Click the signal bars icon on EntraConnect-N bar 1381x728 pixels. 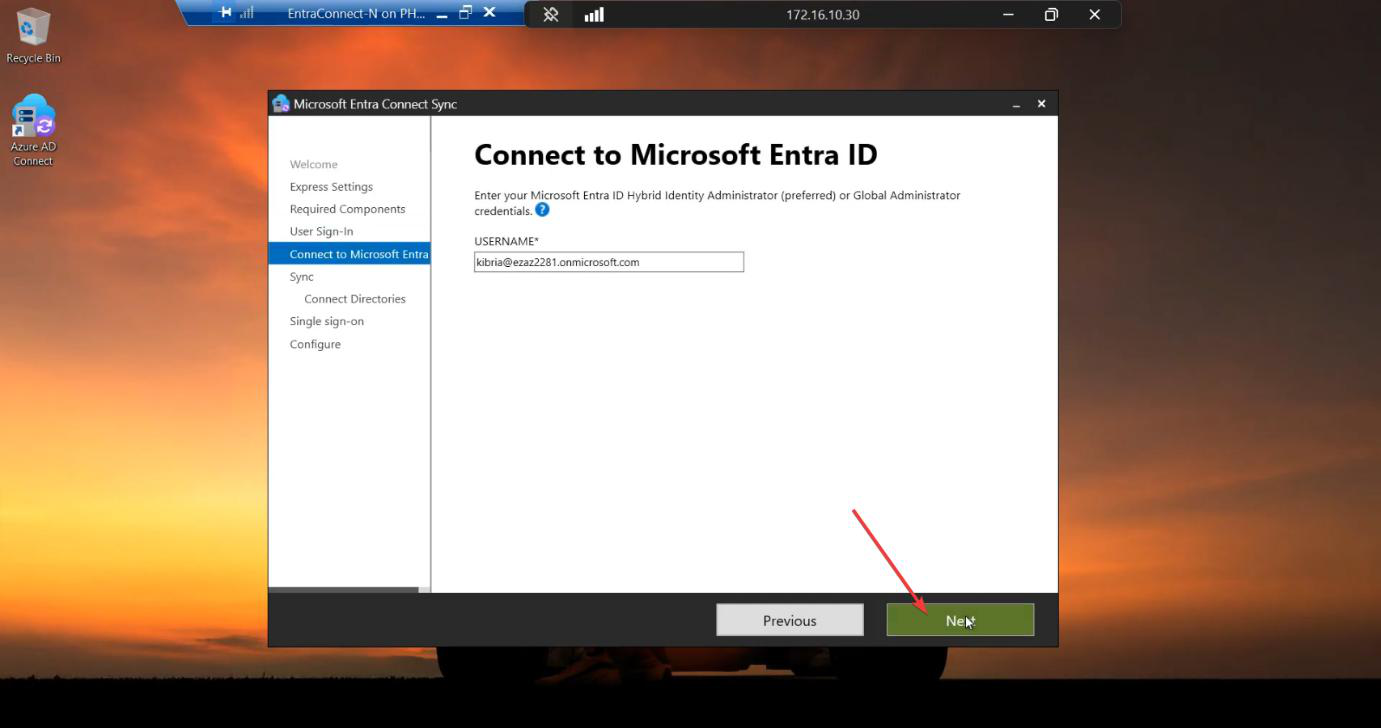[247, 13]
